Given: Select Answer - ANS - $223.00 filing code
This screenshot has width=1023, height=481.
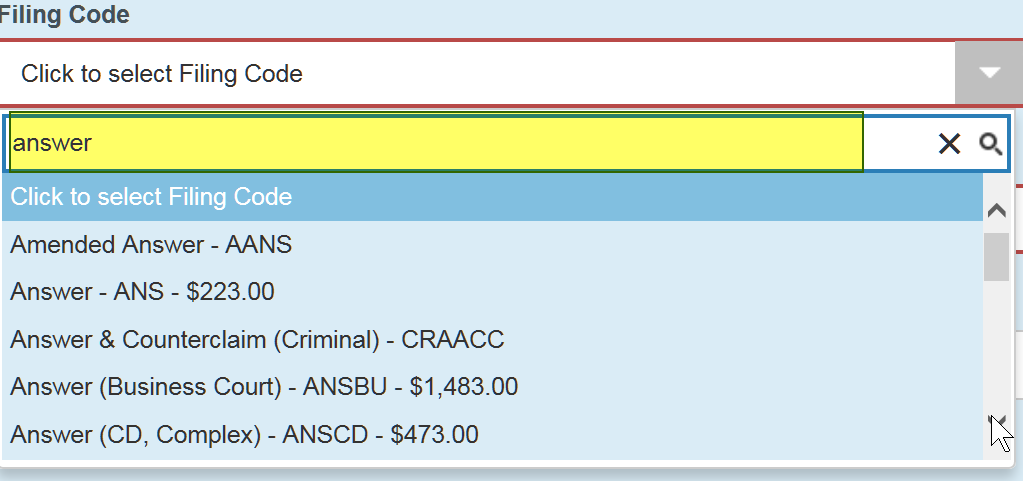Looking at the screenshot, I should pyautogui.click(x=493, y=292).
